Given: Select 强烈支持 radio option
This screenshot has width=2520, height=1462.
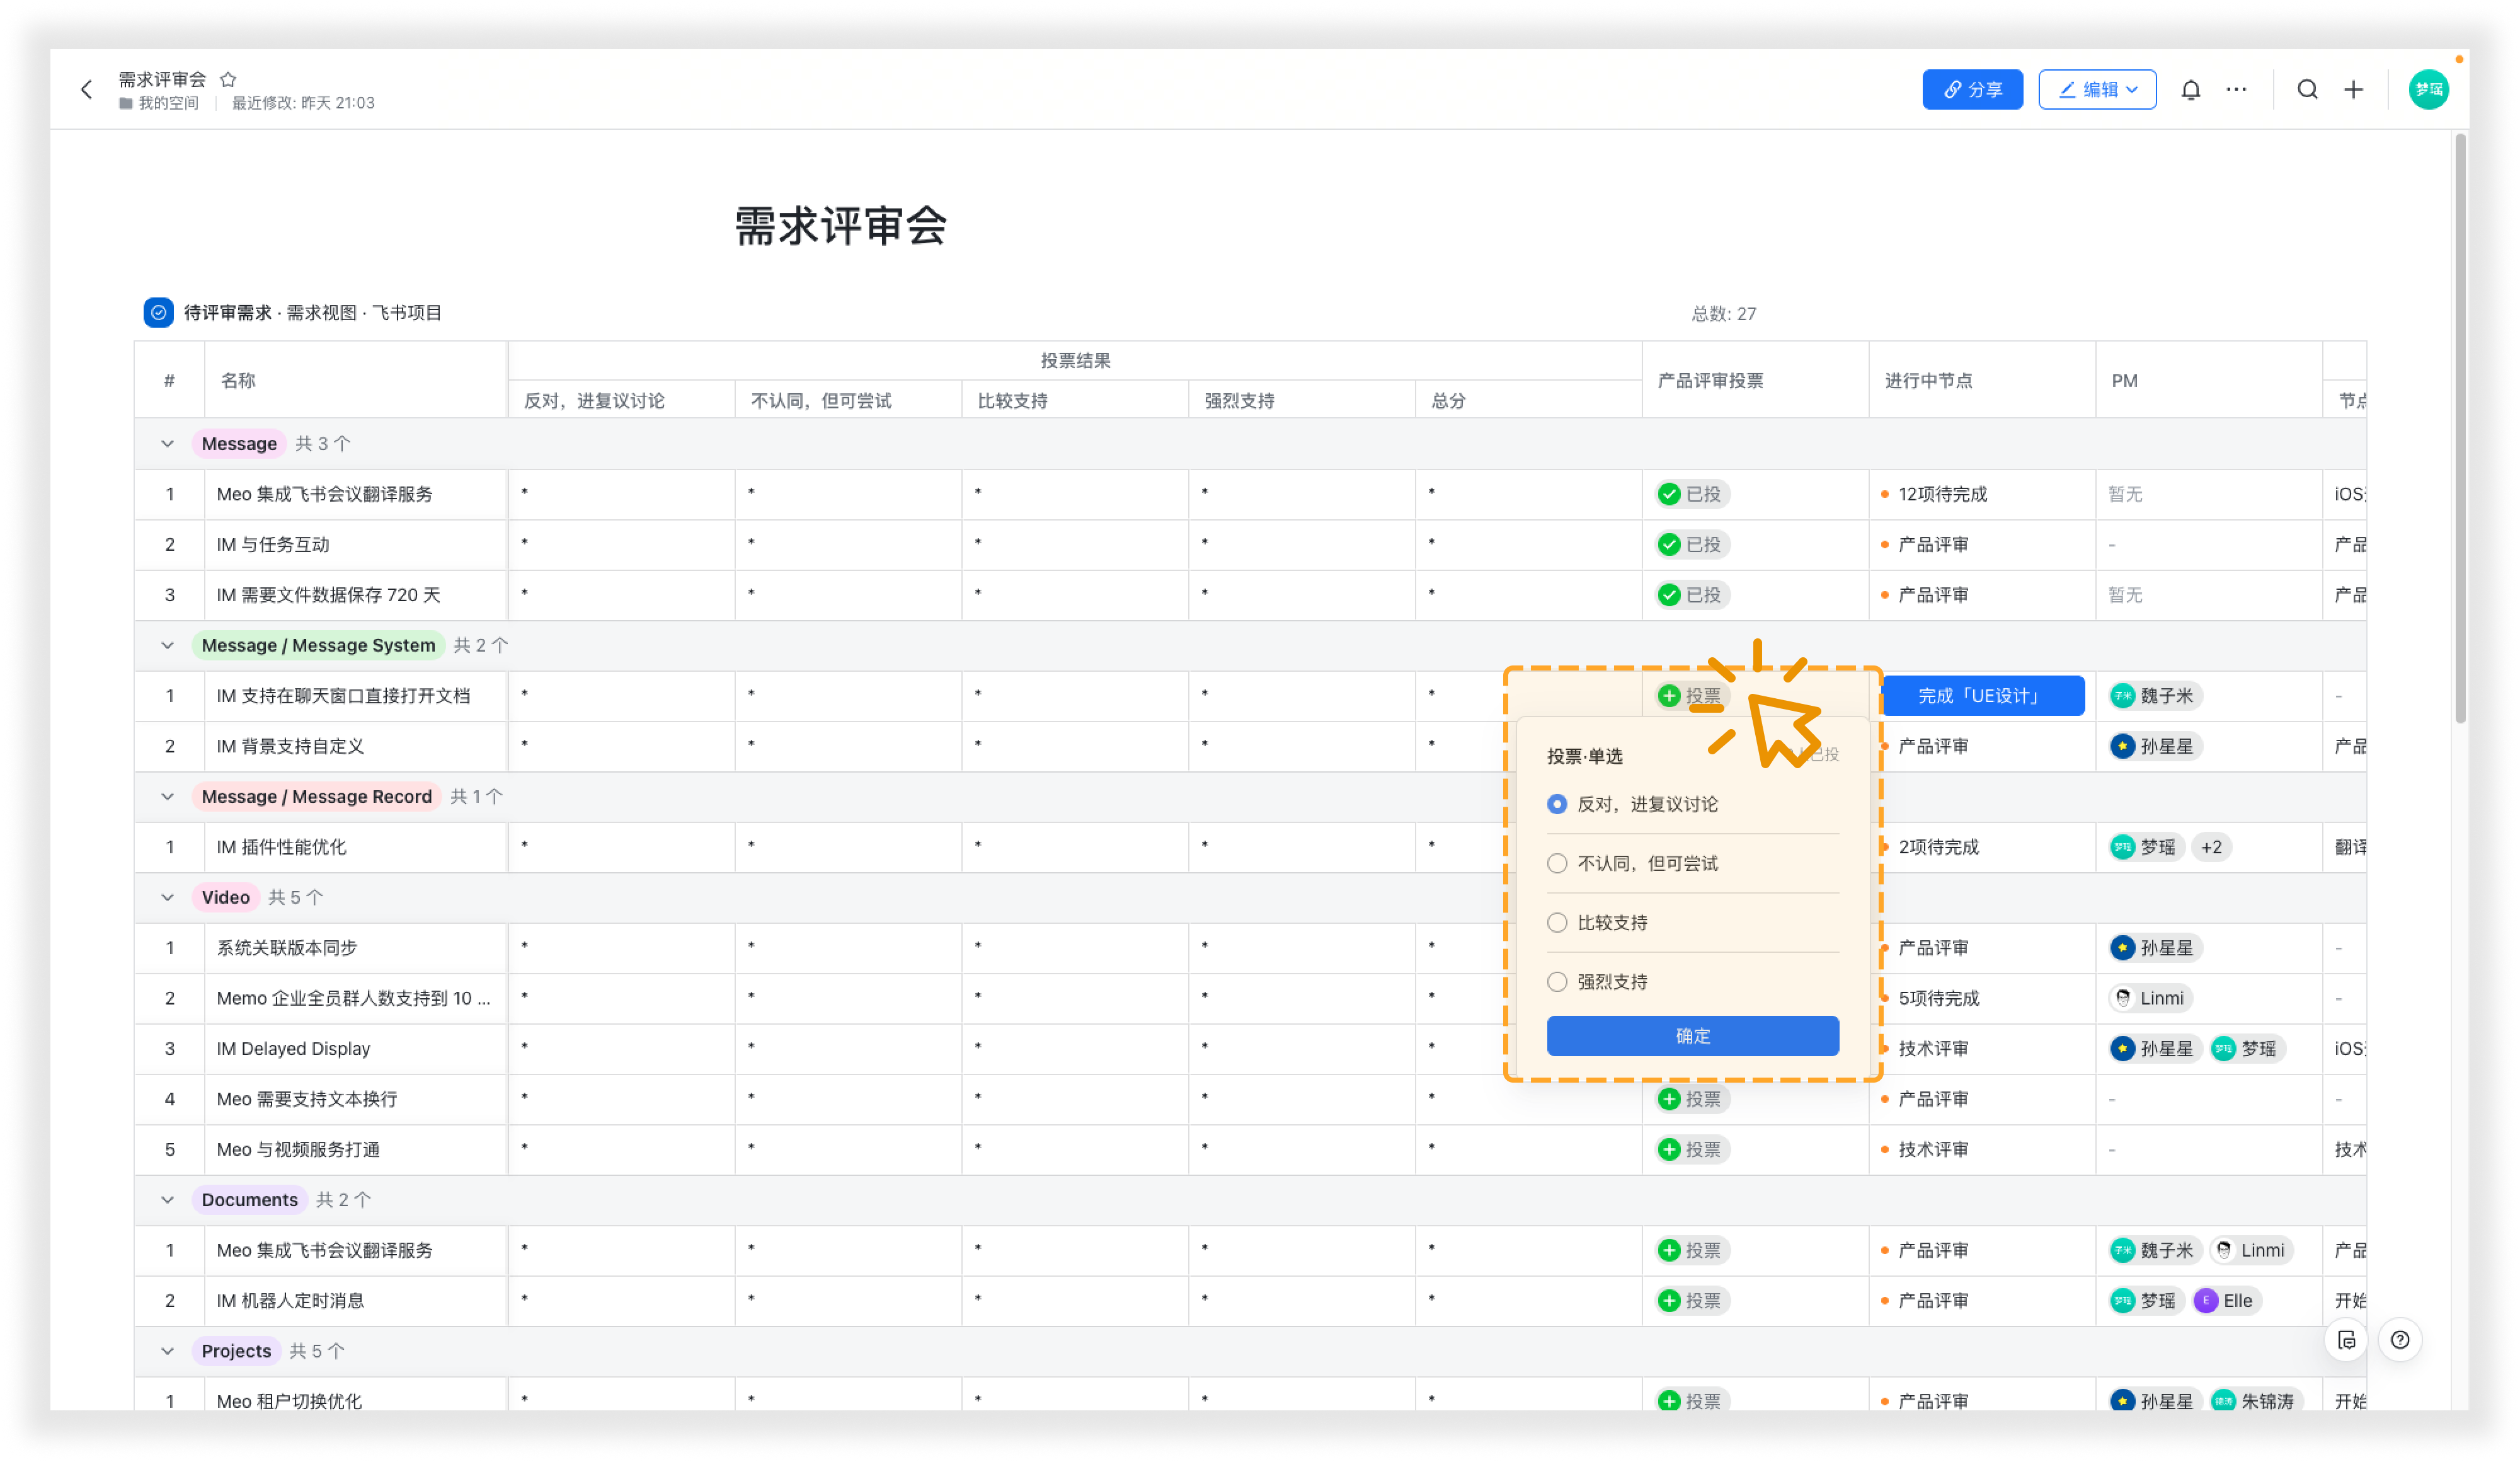Looking at the screenshot, I should pos(1556,982).
